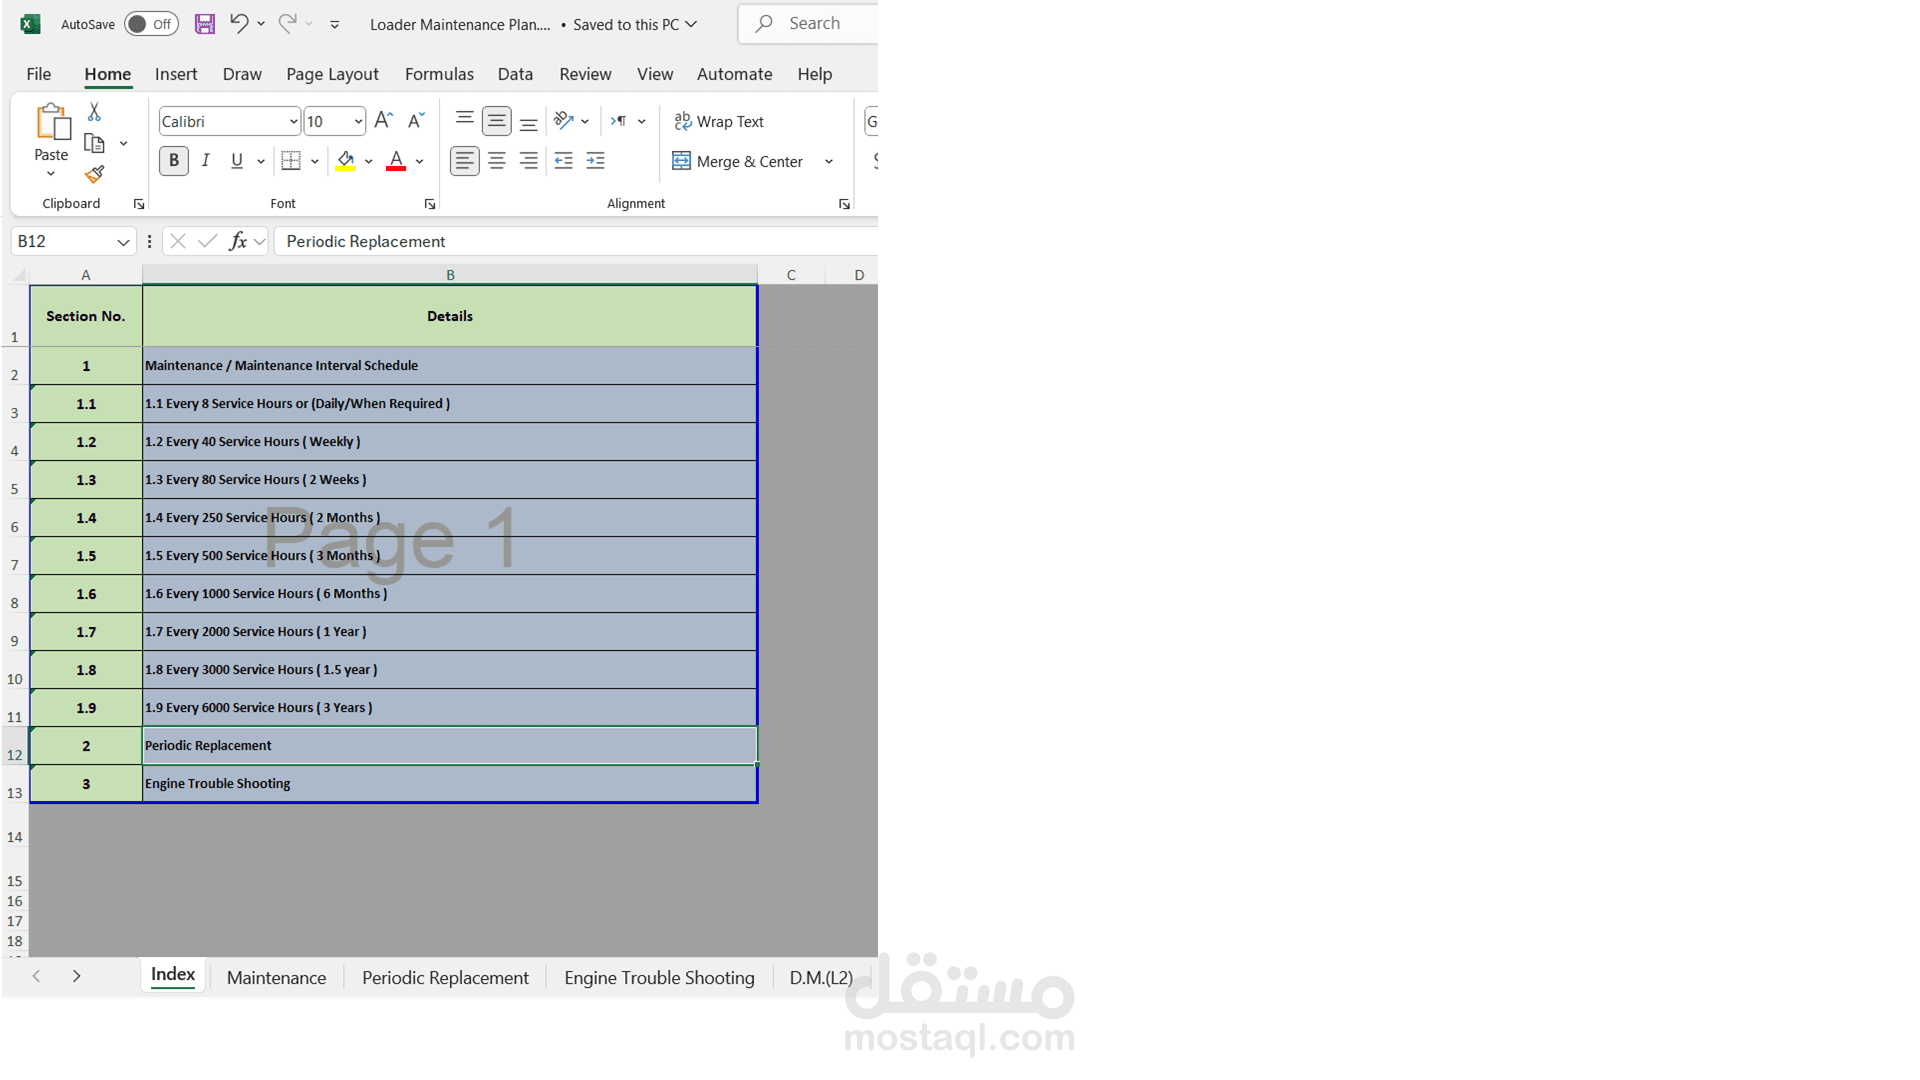Decrease font size with smaller A

click(416, 121)
